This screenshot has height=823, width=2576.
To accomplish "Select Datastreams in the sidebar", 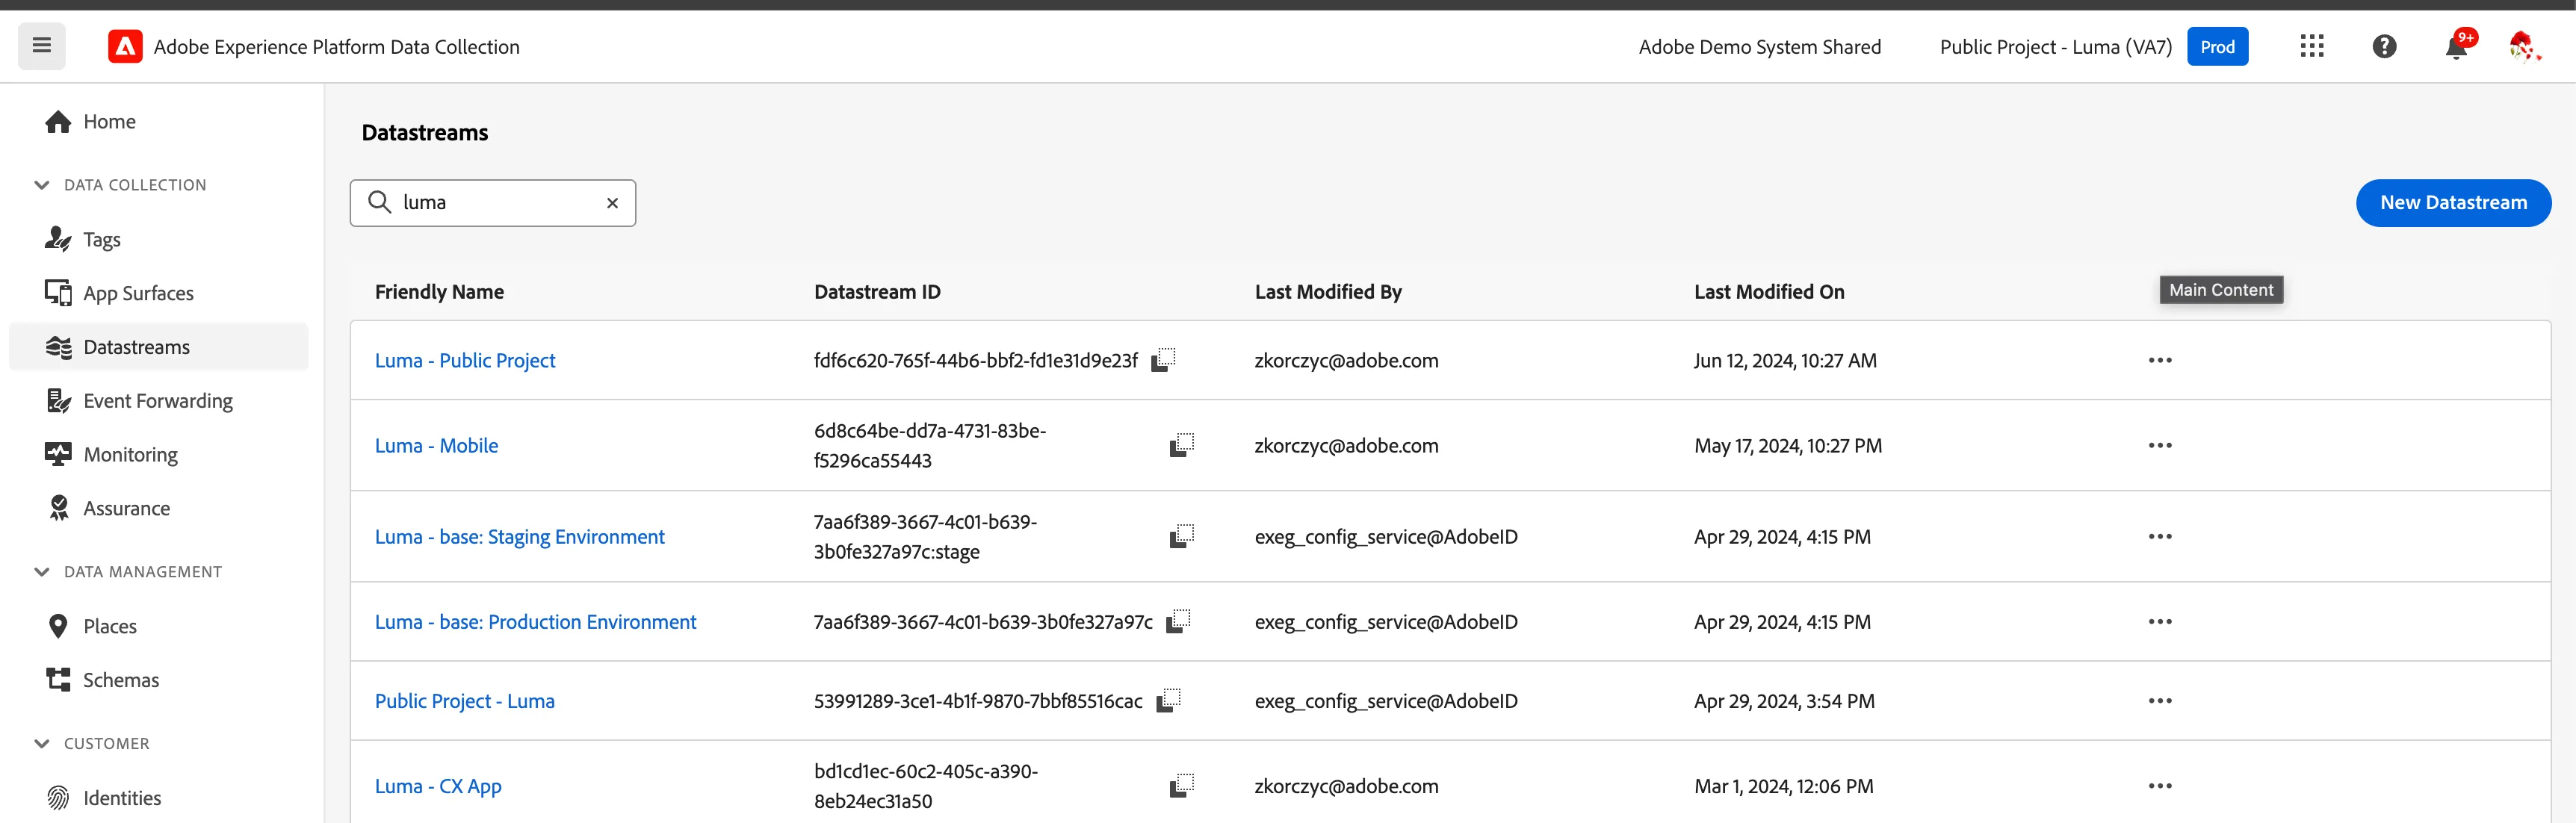I will [x=159, y=347].
